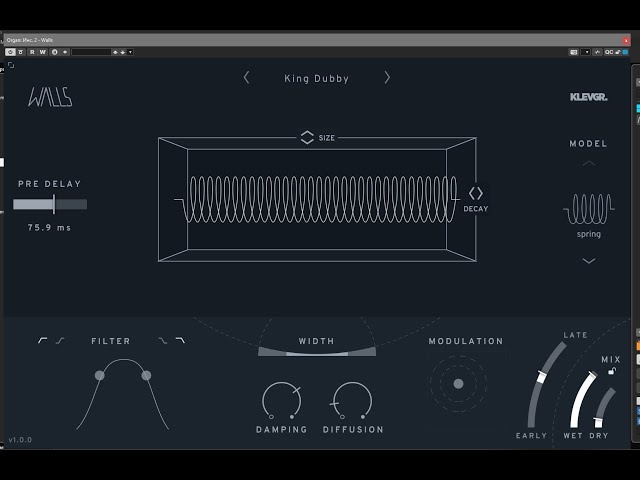
Task: Click the Pre Delay slider
Action: click(50, 204)
